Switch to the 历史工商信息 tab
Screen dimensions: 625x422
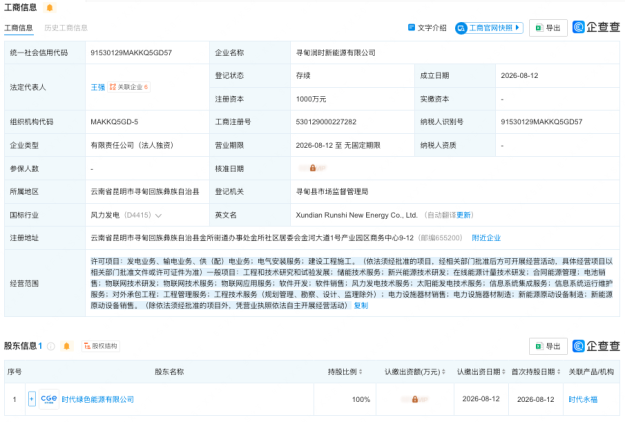[x=66, y=28]
